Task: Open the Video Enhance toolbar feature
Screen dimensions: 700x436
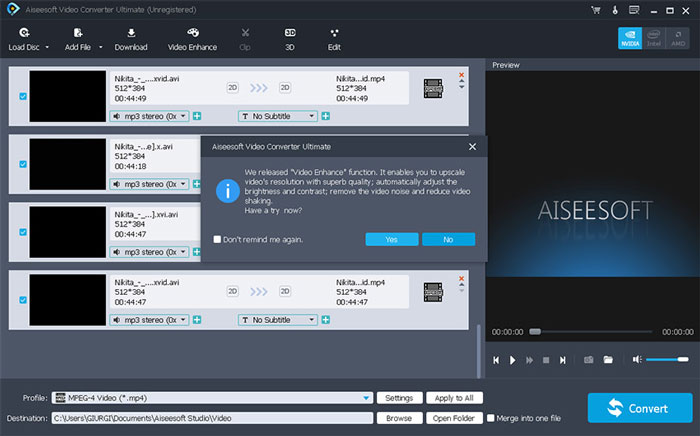Action: 192,39
